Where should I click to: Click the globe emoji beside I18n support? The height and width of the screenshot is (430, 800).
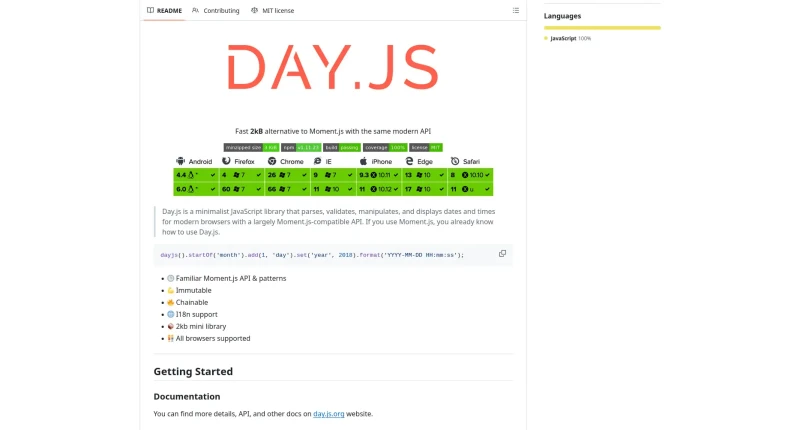click(170, 314)
